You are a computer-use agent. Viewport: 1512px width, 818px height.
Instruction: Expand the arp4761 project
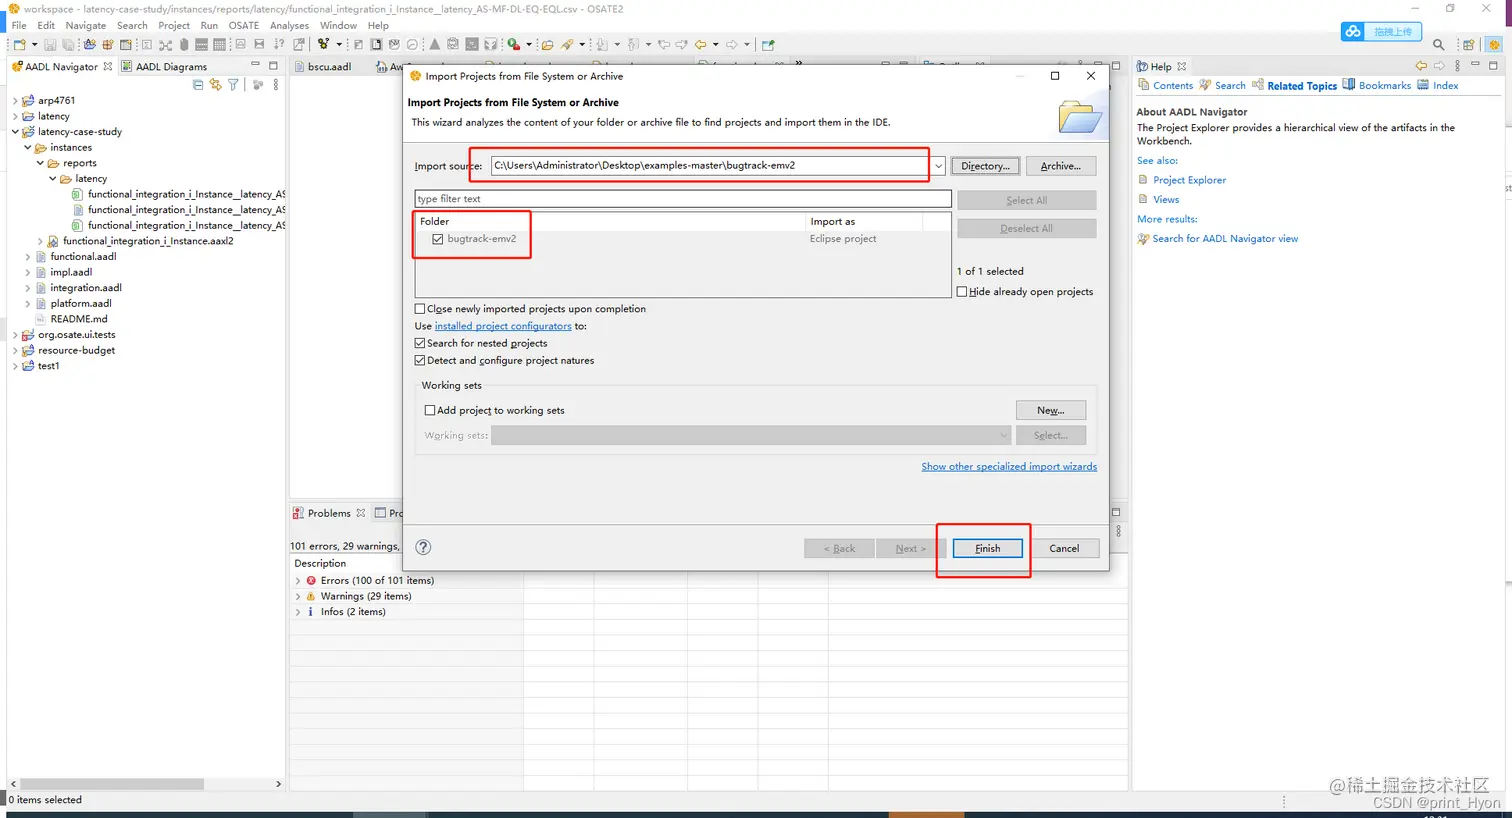pyautogui.click(x=15, y=101)
